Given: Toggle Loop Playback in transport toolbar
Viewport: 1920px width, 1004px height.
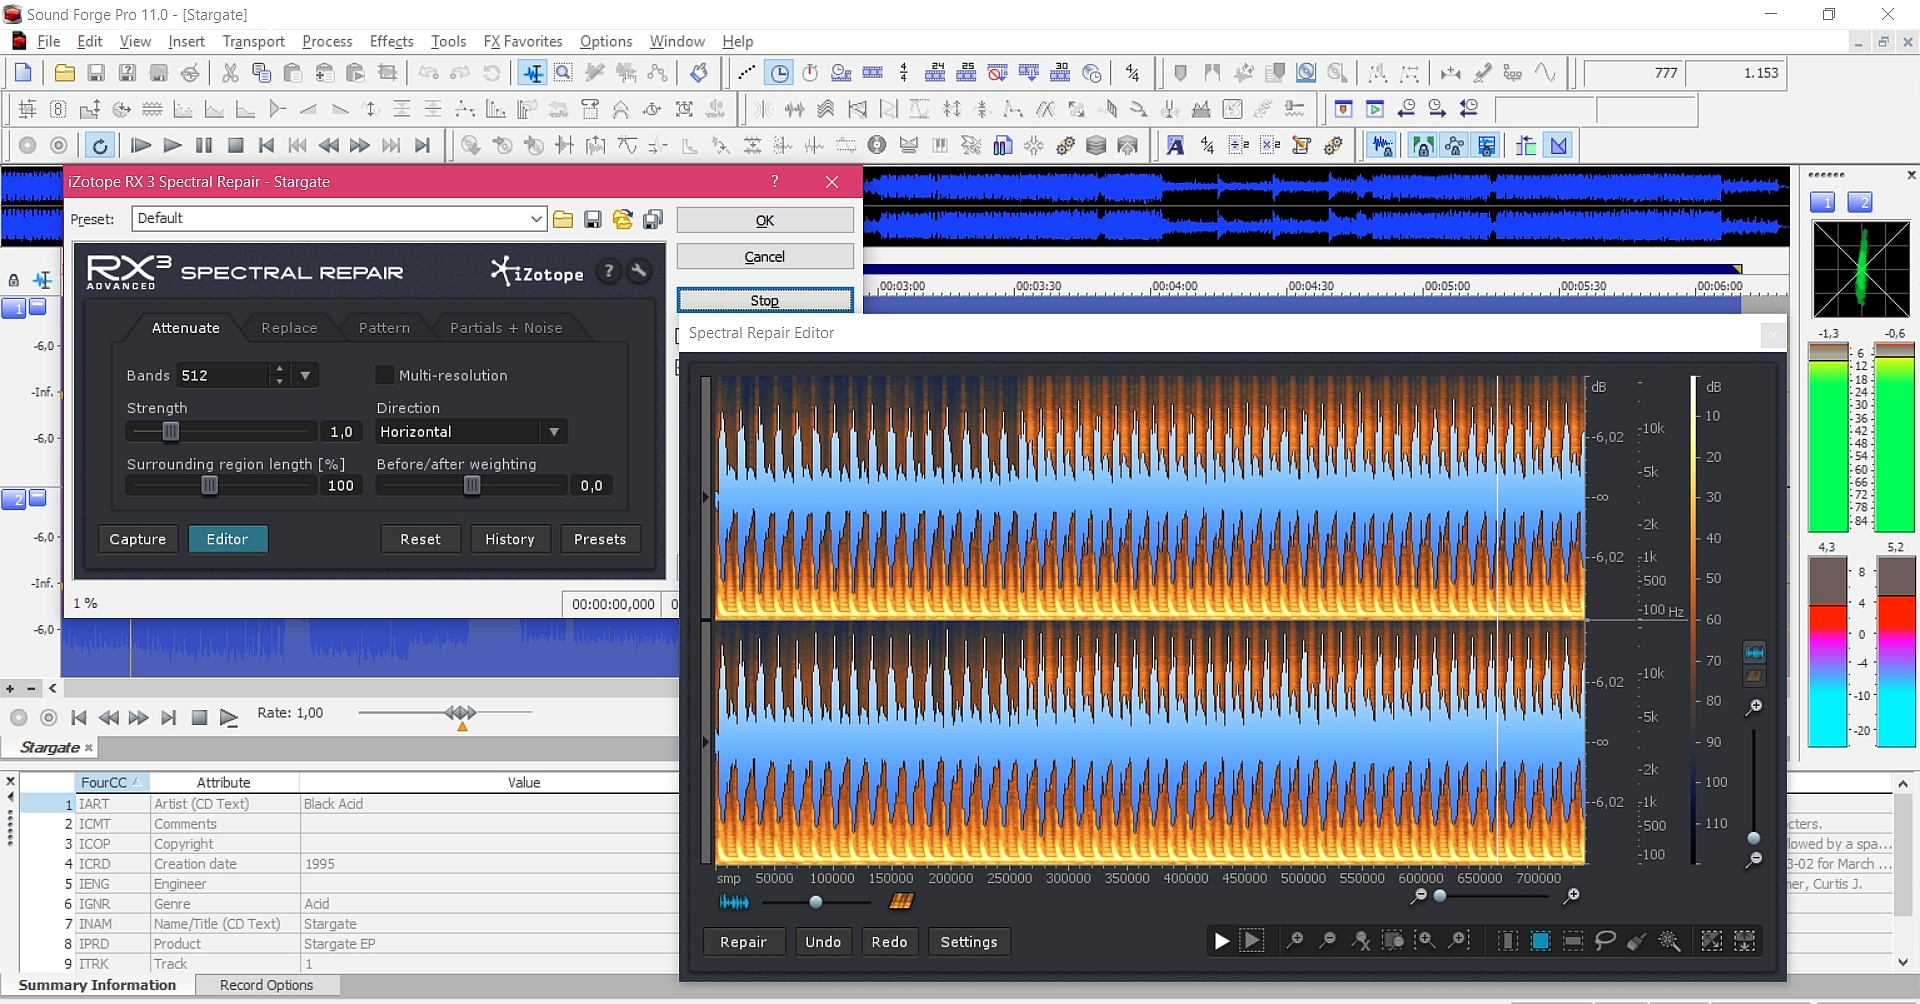Looking at the screenshot, I should coord(99,146).
